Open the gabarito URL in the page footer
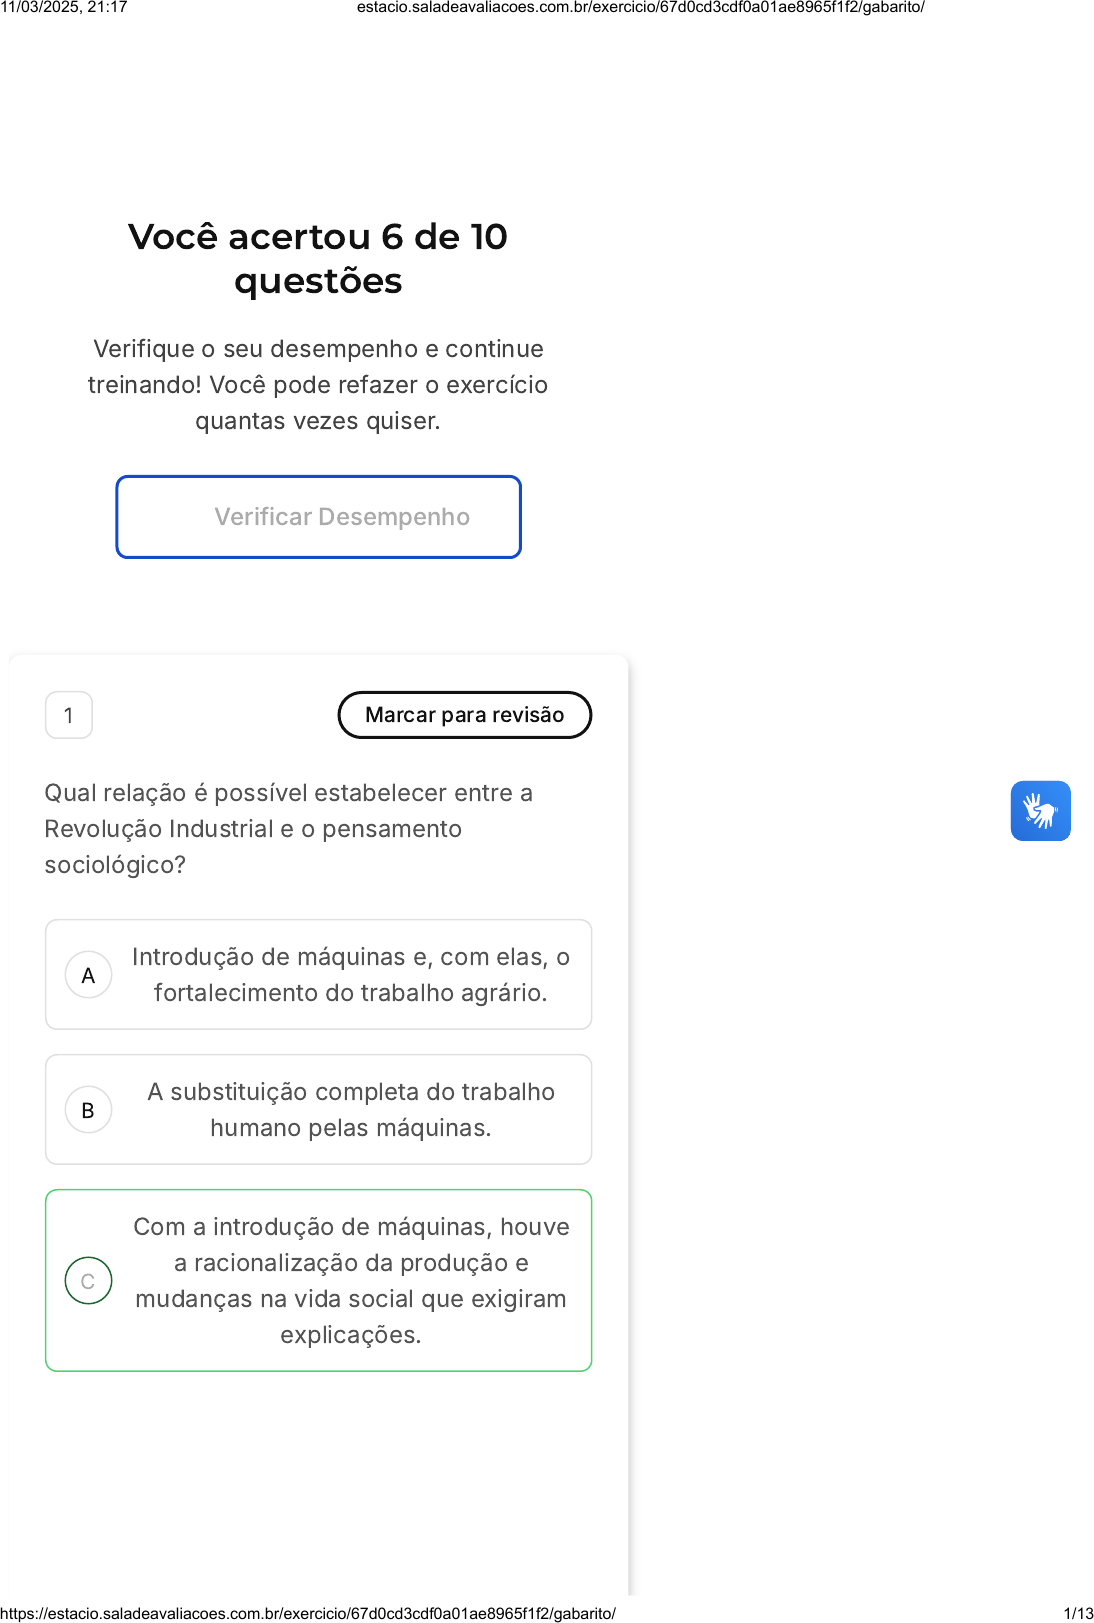 pyautogui.click(x=308, y=1613)
